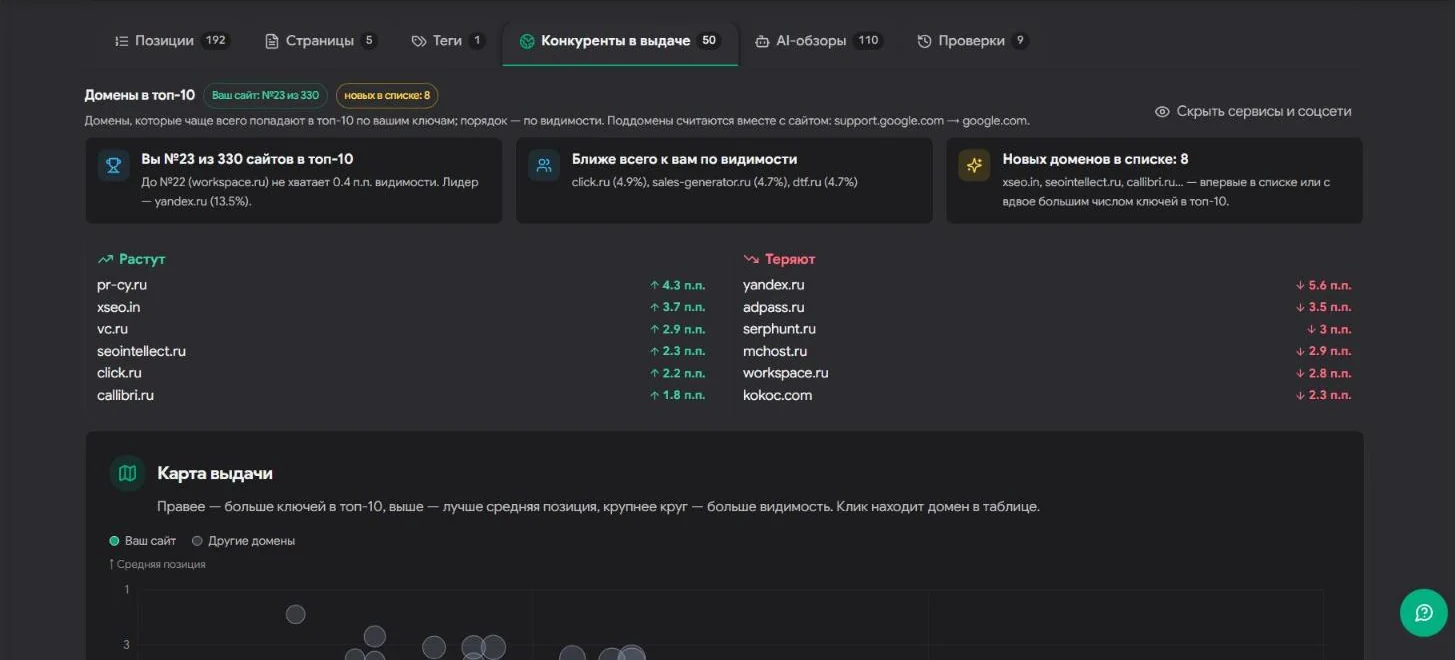The width and height of the screenshot is (1455, 660).
Task: Select xseo.in in the growing list
Action: pos(118,307)
